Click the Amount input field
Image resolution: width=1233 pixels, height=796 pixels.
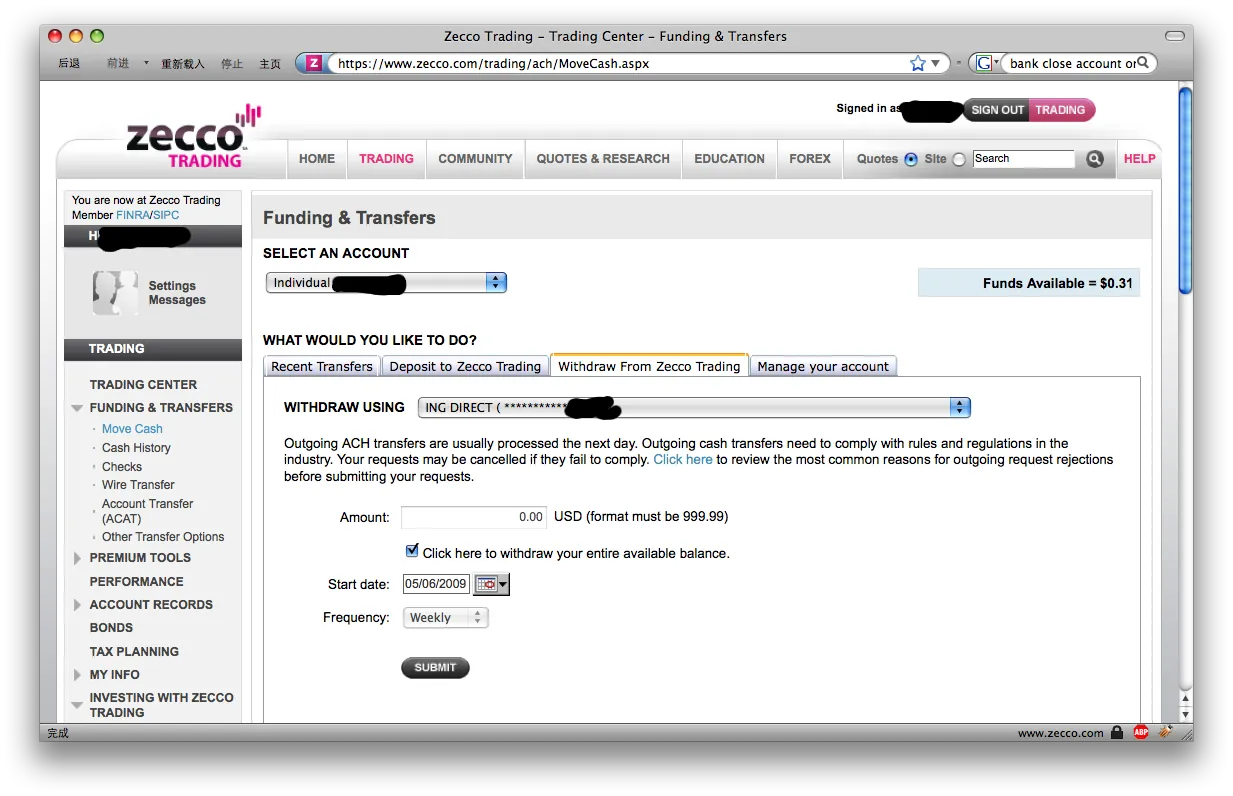click(474, 517)
